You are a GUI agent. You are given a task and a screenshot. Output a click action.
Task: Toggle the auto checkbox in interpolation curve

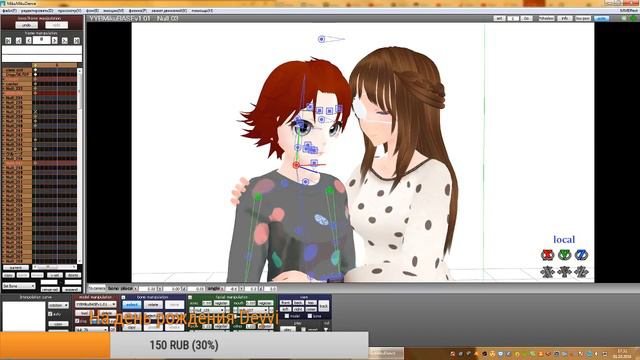(x=50, y=314)
